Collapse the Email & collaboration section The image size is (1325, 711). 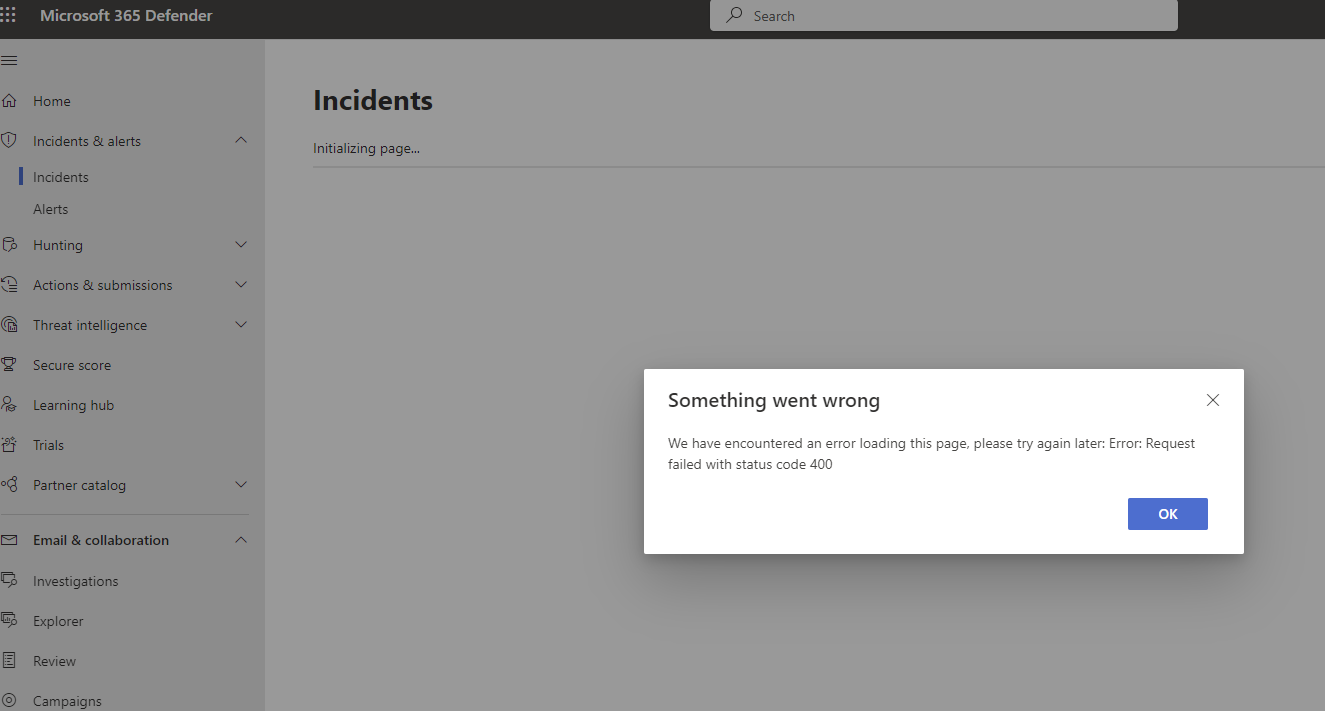[x=240, y=540]
